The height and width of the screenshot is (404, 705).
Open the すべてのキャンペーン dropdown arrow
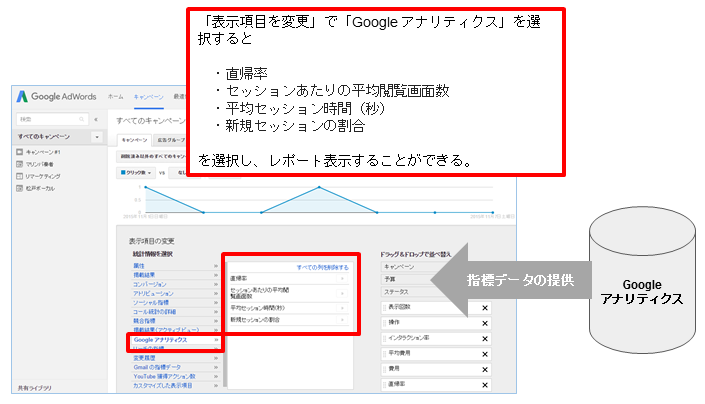pos(96,136)
